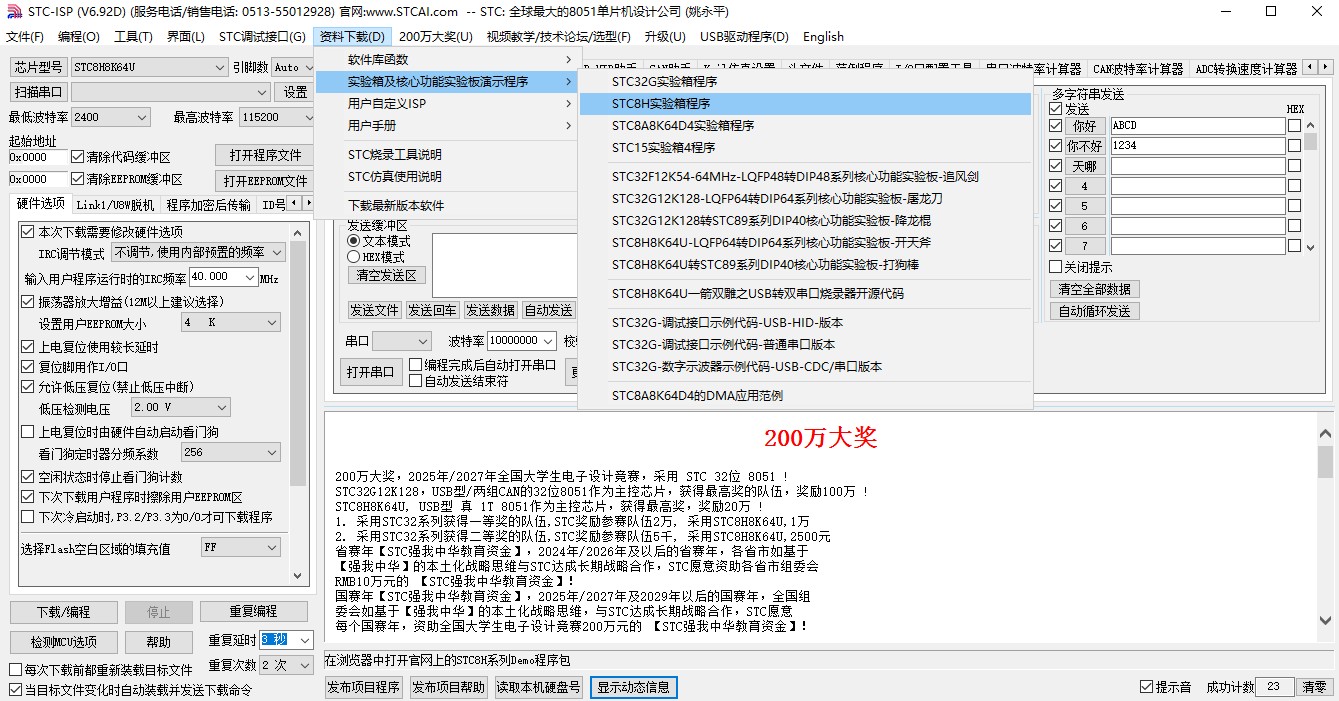This screenshot has height=701, width=1339.
Task: Click the 读取本机硬盘号 button
Action: pyautogui.click(x=539, y=687)
